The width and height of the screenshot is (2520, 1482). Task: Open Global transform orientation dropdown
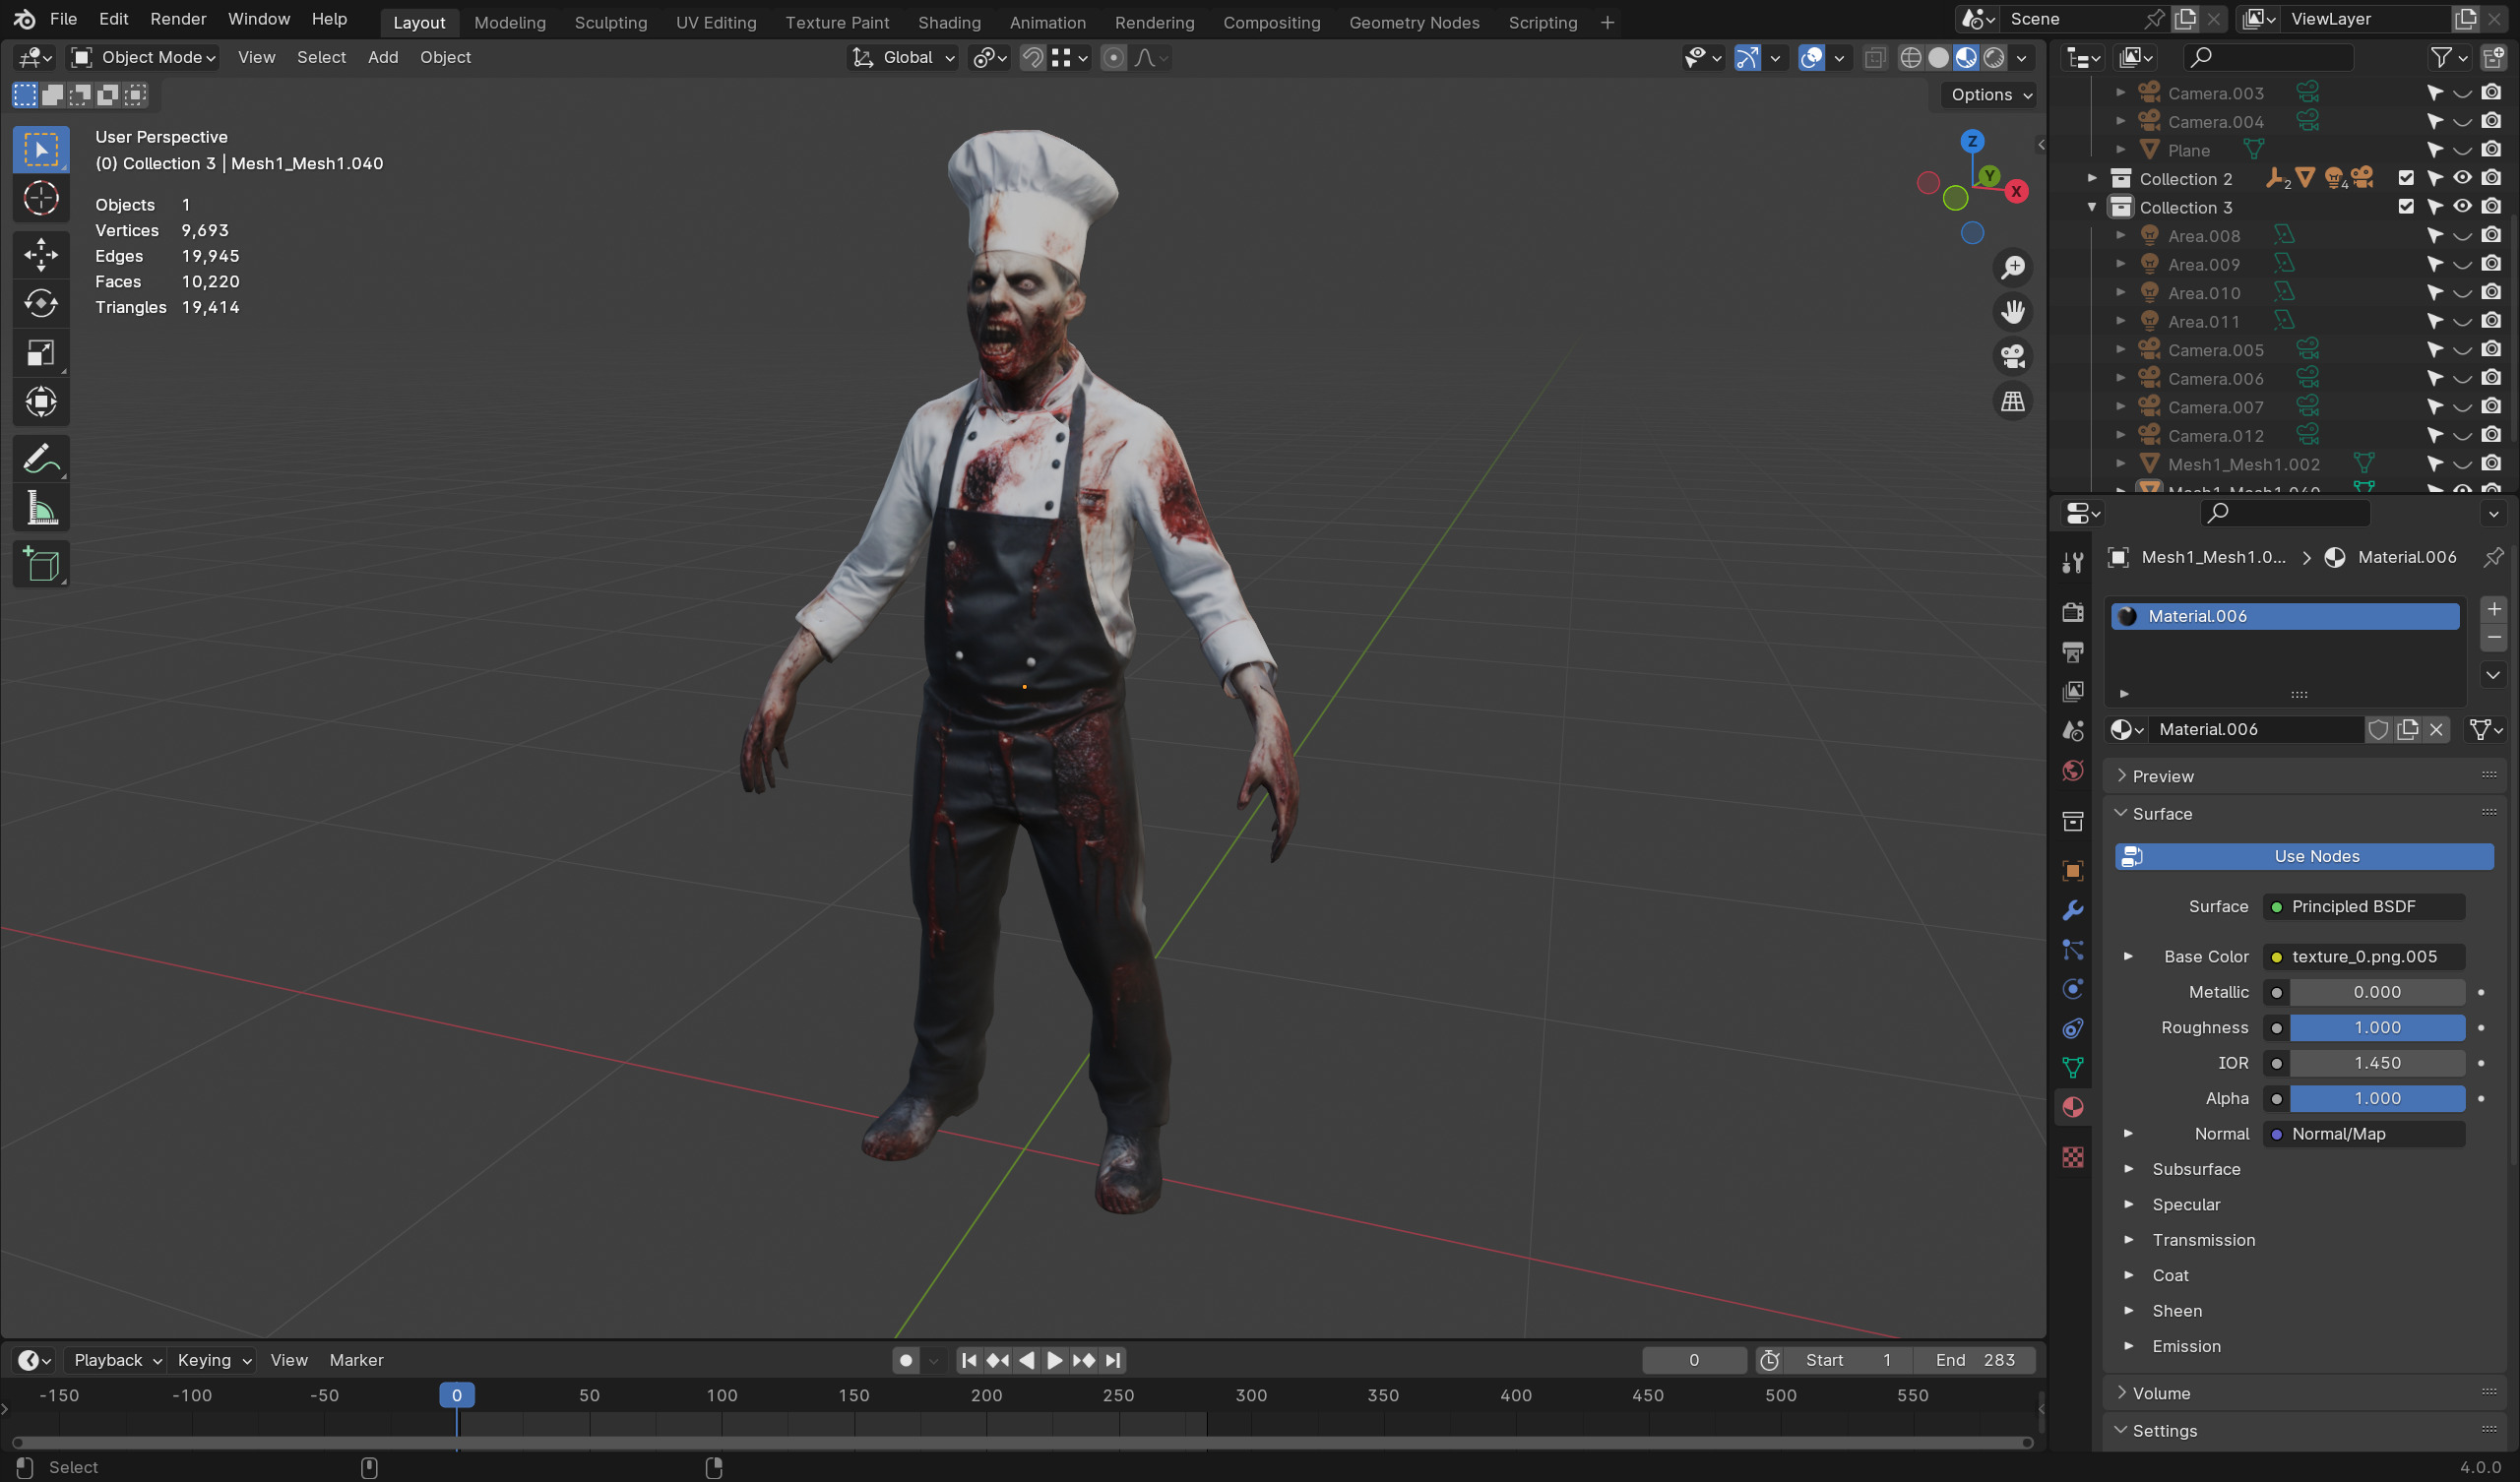(904, 58)
